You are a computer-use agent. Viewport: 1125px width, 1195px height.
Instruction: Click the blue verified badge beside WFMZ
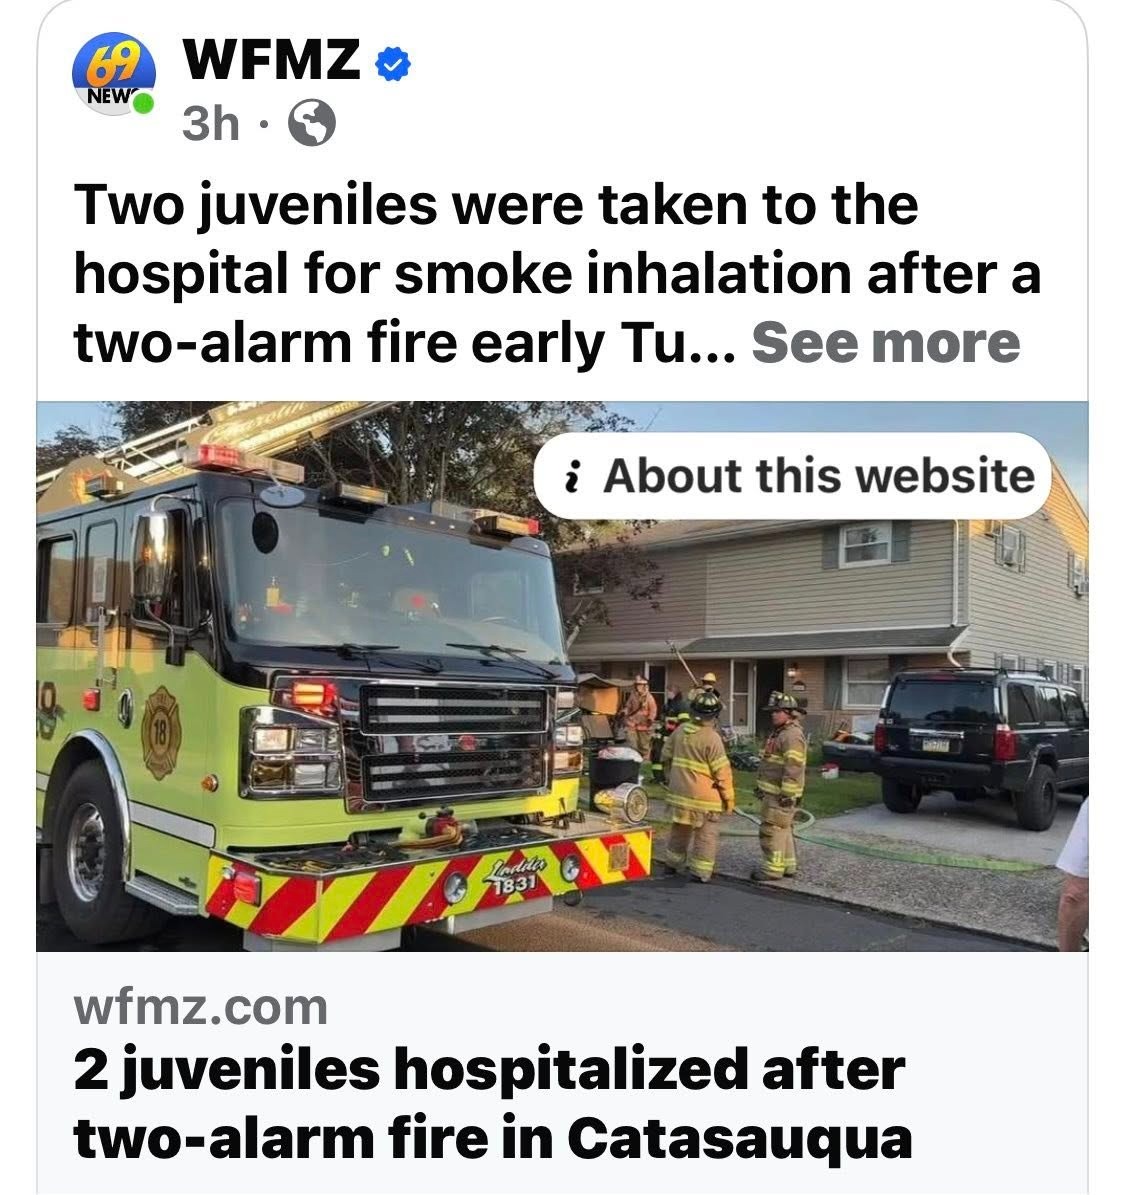[393, 63]
